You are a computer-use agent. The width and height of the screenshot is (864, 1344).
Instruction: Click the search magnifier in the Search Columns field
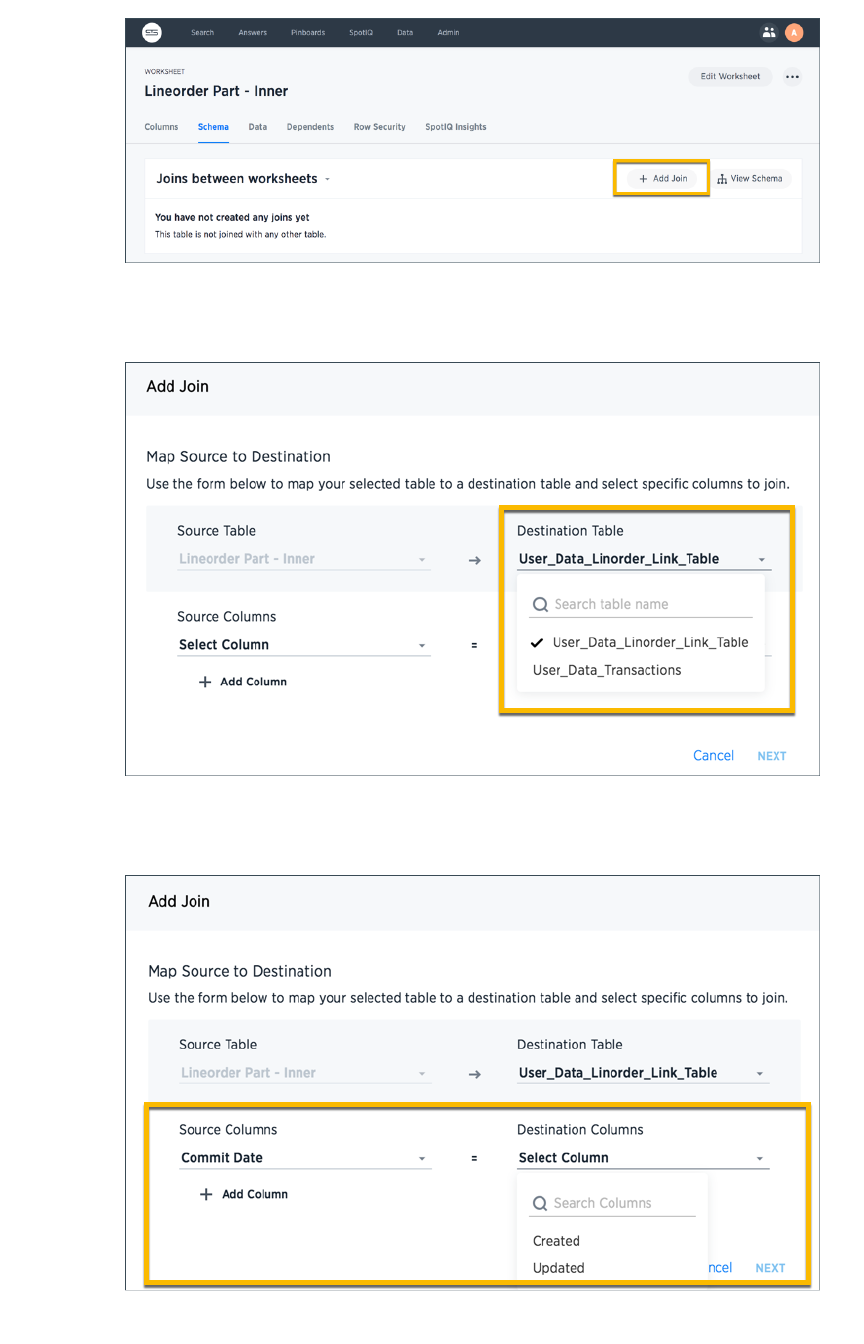[540, 1204]
